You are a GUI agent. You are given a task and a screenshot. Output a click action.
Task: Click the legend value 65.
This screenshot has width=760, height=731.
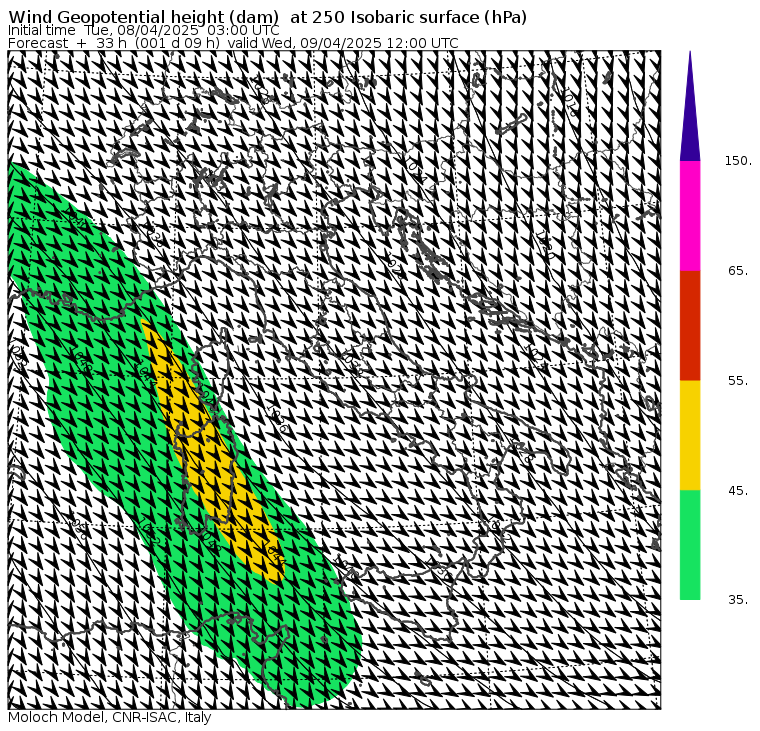[738, 270]
